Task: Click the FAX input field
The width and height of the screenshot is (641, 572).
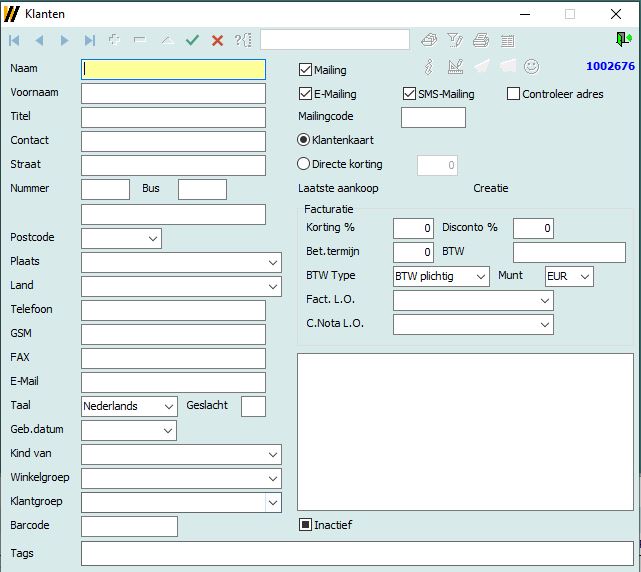Action: pyautogui.click(x=173, y=359)
